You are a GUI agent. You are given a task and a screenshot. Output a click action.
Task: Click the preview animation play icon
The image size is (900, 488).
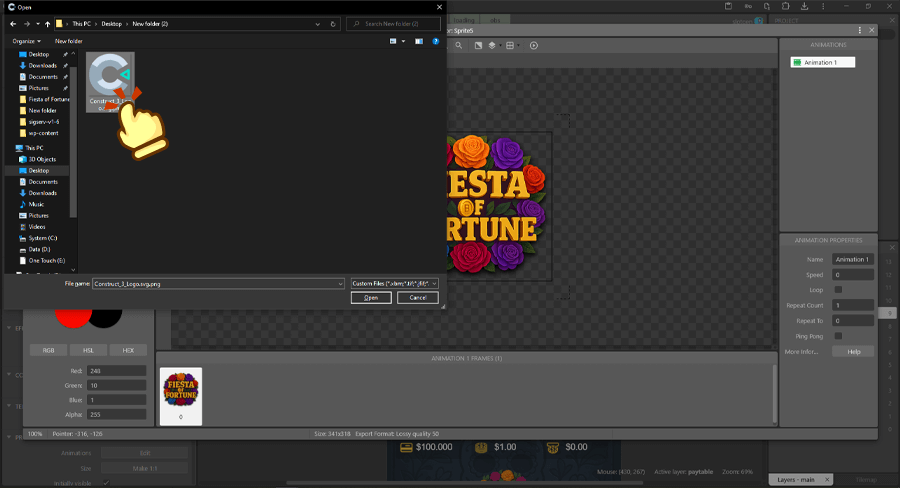(534, 45)
